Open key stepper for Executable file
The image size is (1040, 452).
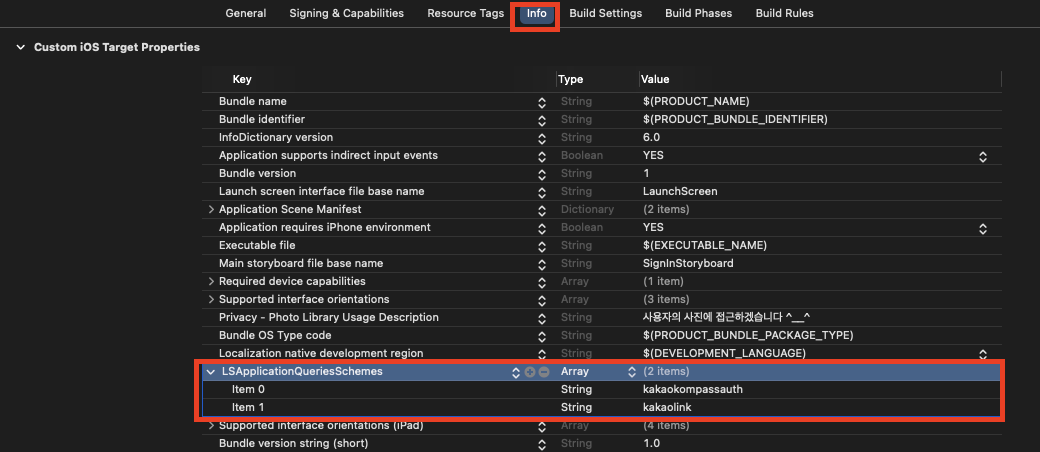pos(542,246)
